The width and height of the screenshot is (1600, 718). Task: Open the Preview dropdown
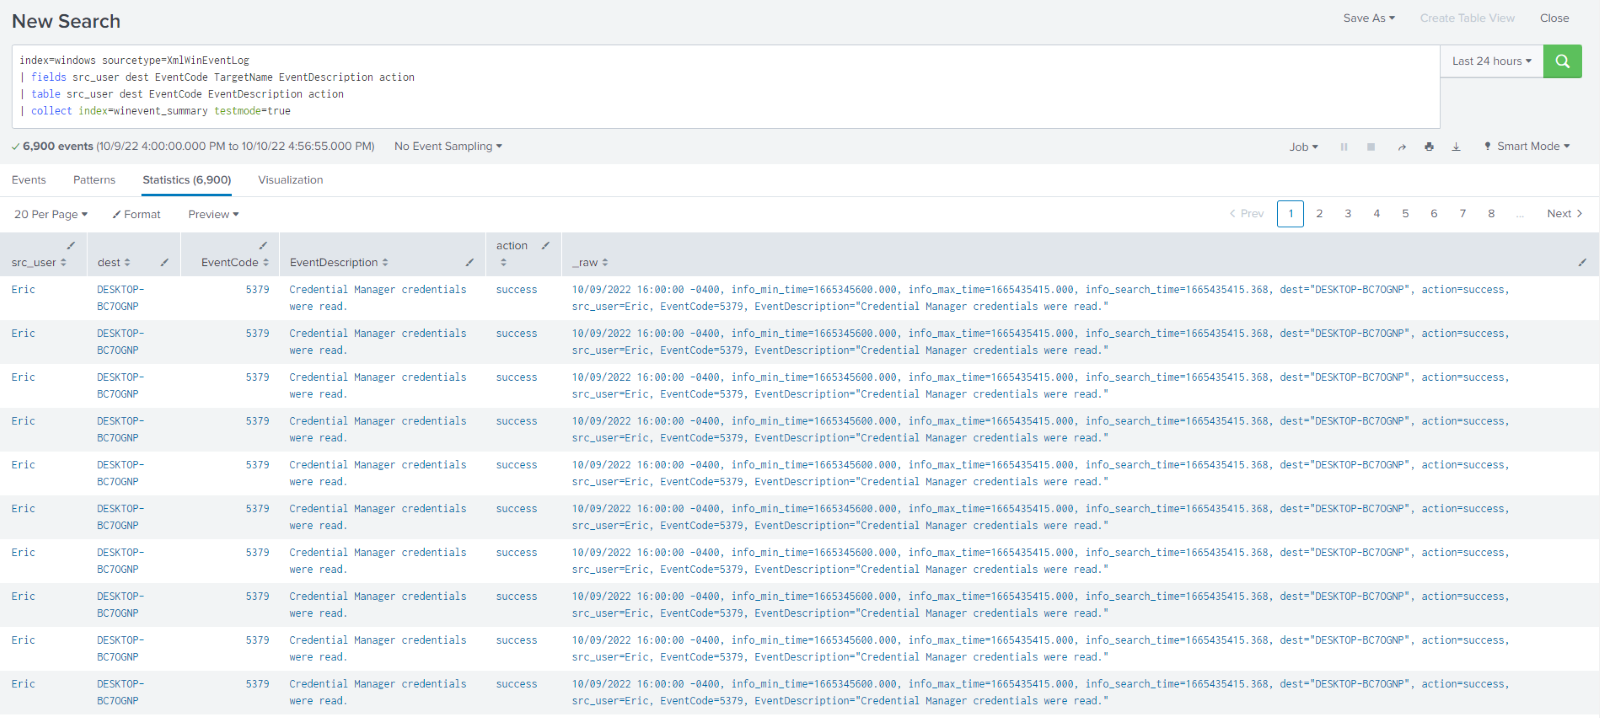pyautogui.click(x=214, y=214)
